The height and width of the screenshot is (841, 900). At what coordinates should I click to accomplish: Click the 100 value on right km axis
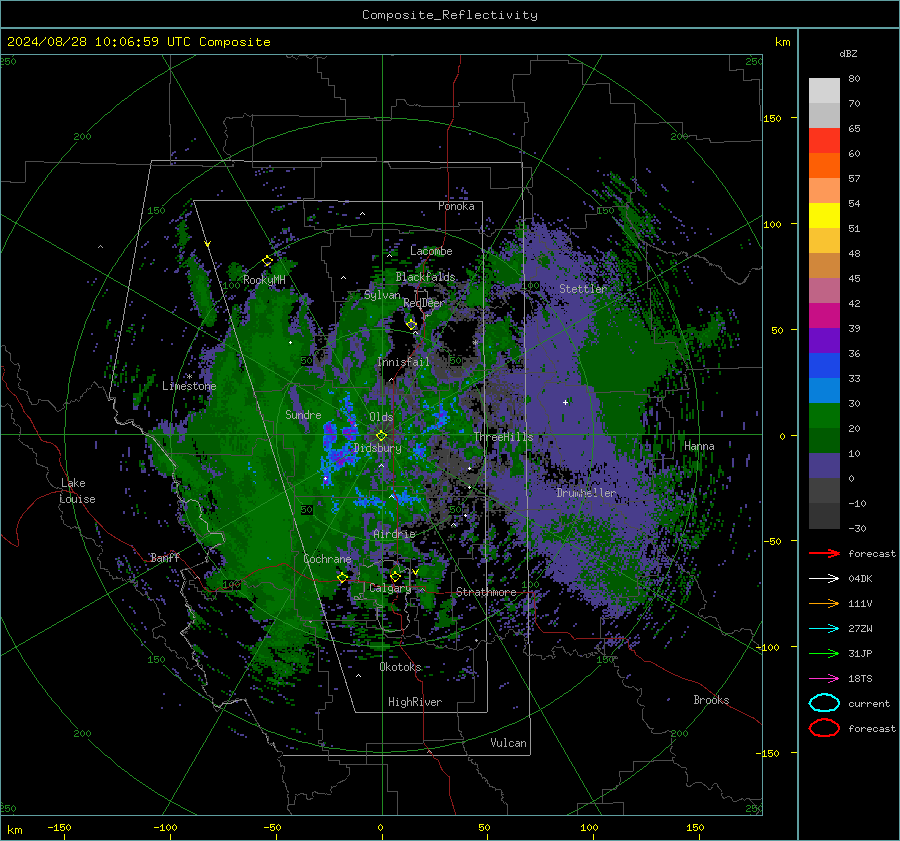(772, 224)
